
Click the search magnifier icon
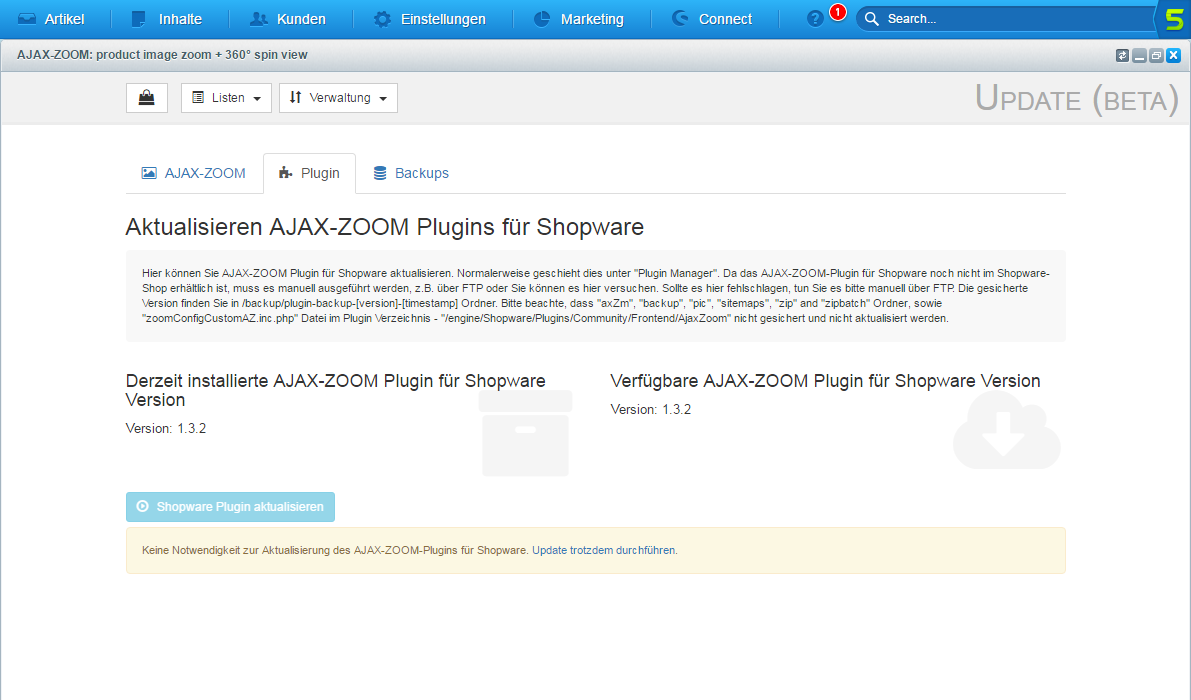point(872,19)
